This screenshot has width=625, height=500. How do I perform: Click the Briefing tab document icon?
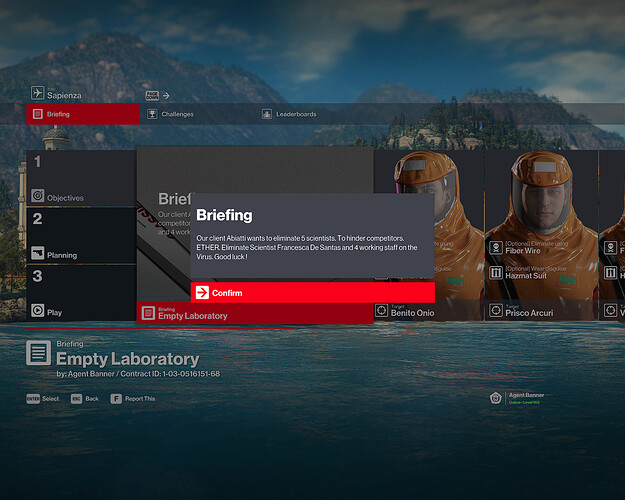pyautogui.click(x=38, y=114)
